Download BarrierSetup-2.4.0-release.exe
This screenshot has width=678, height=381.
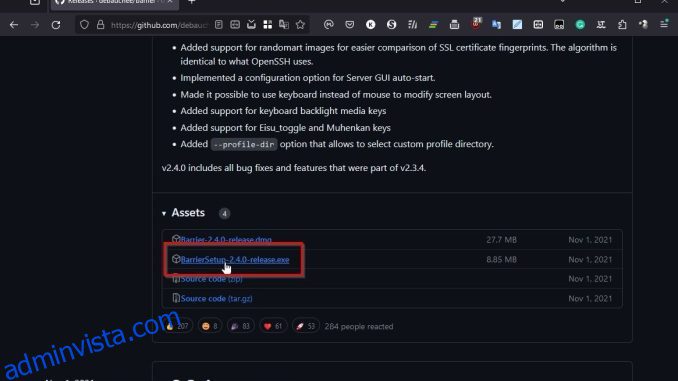pos(235,259)
